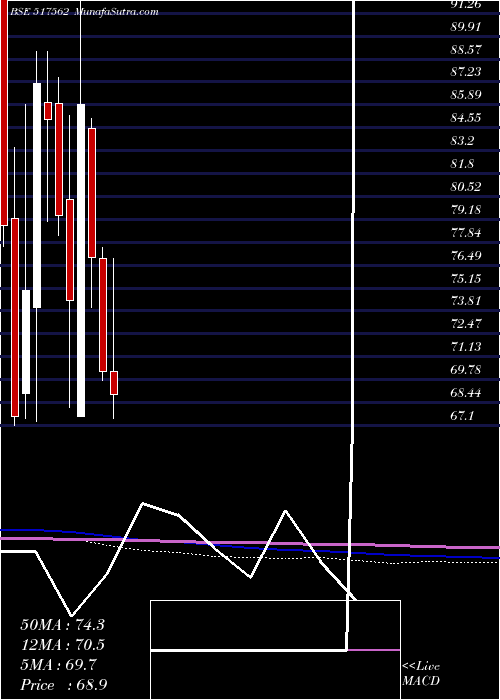Click the 67.1 price axis label
Viewport: 500px width, 700px height.
(x=462, y=416)
